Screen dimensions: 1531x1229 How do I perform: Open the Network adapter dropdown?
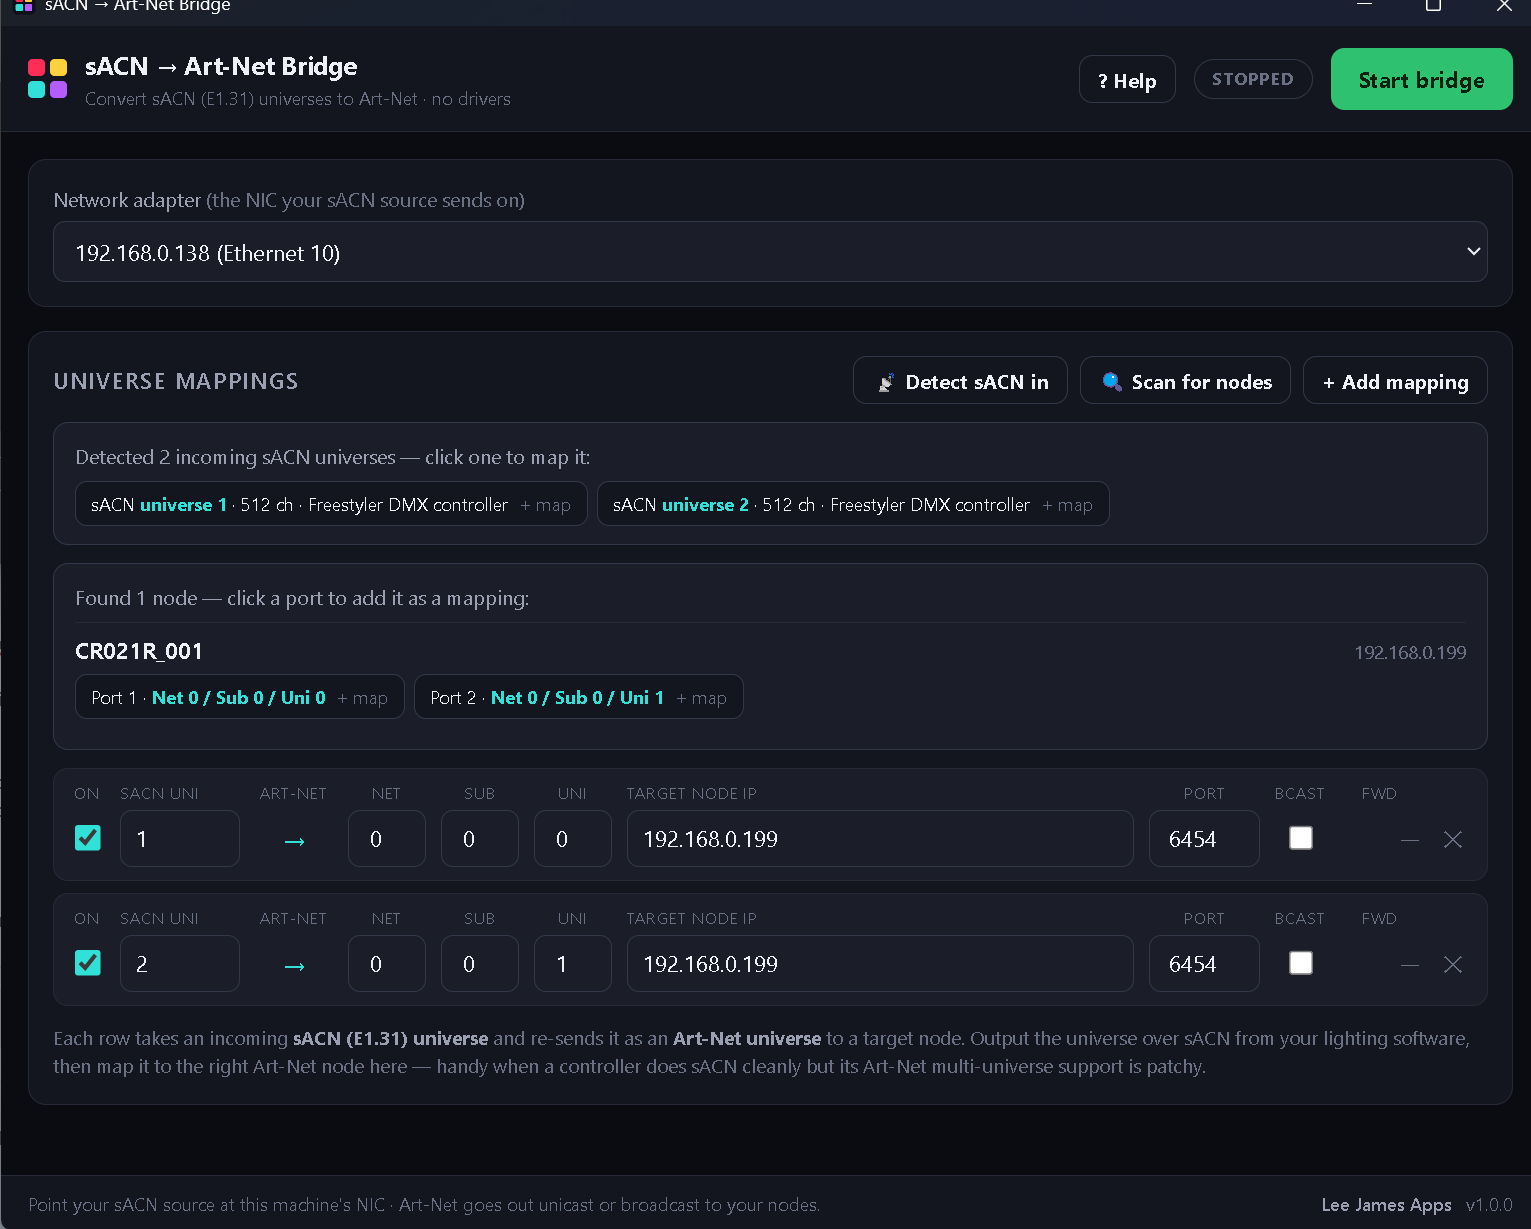(770, 252)
